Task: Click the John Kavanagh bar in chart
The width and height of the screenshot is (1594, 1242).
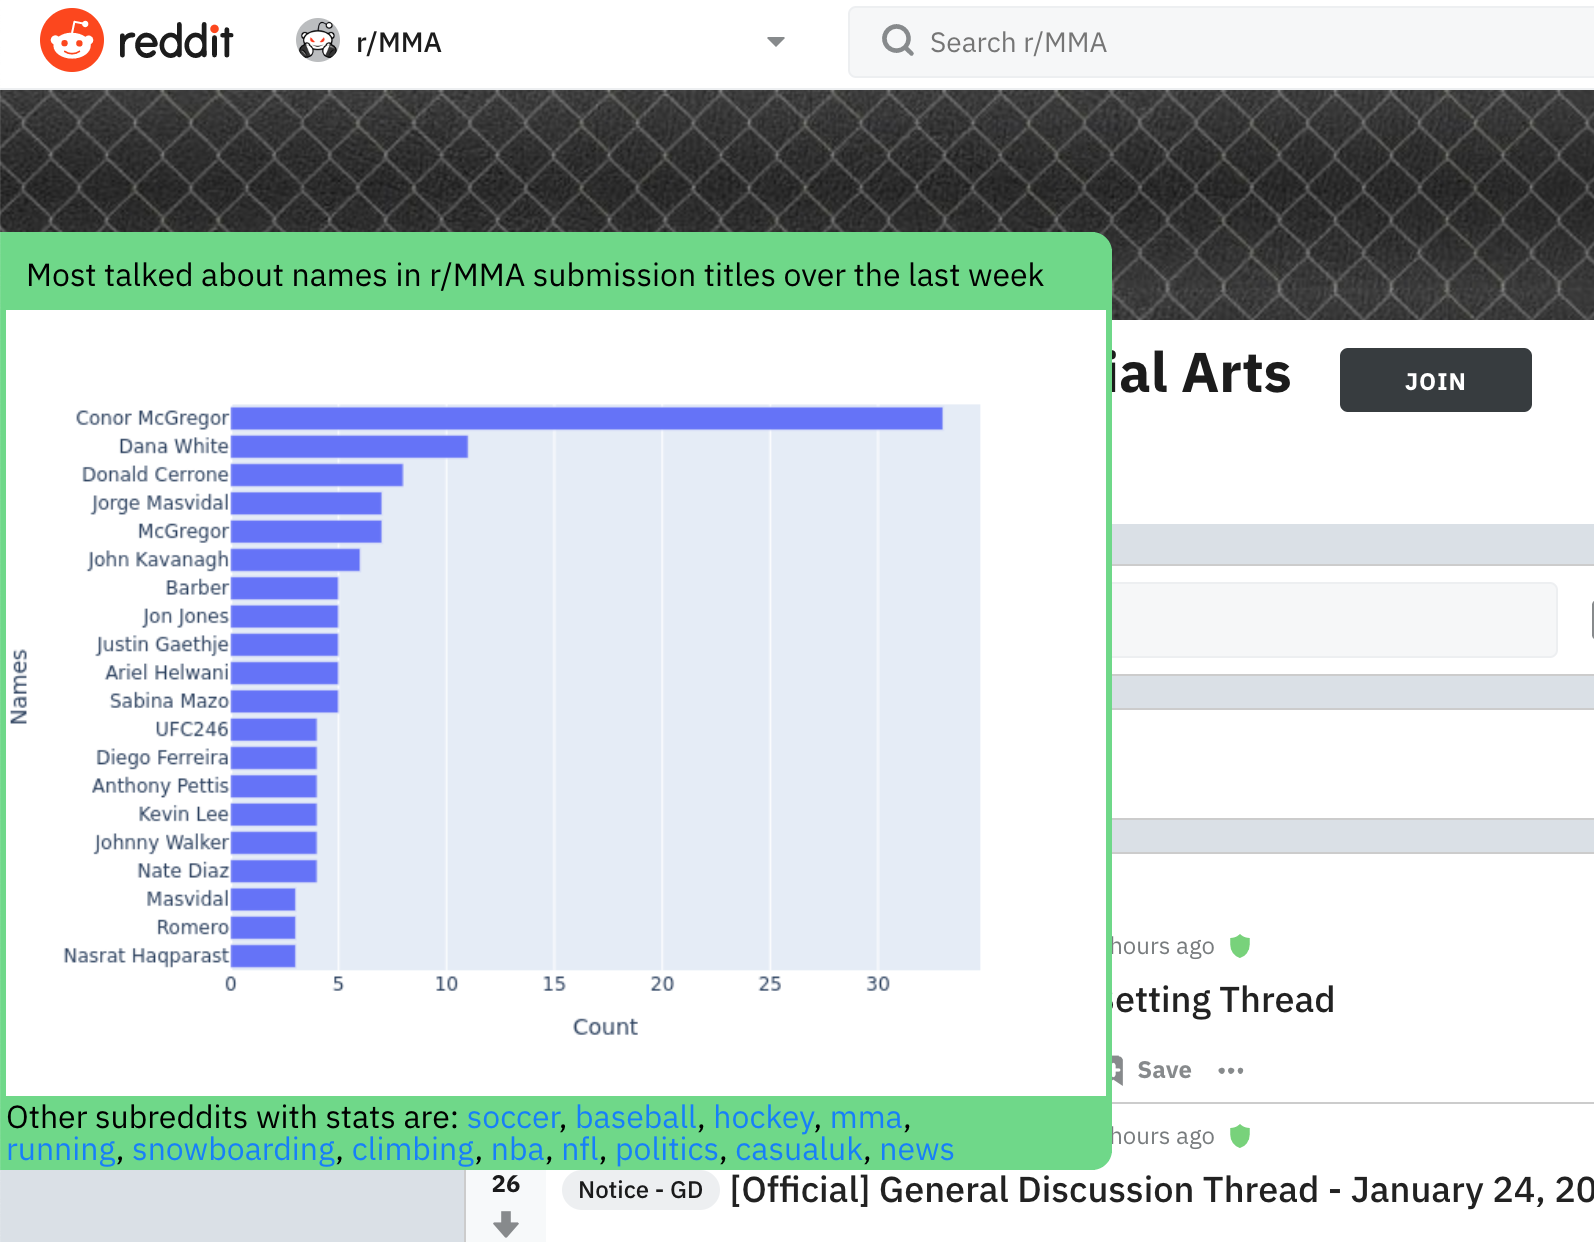Action: tap(295, 560)
